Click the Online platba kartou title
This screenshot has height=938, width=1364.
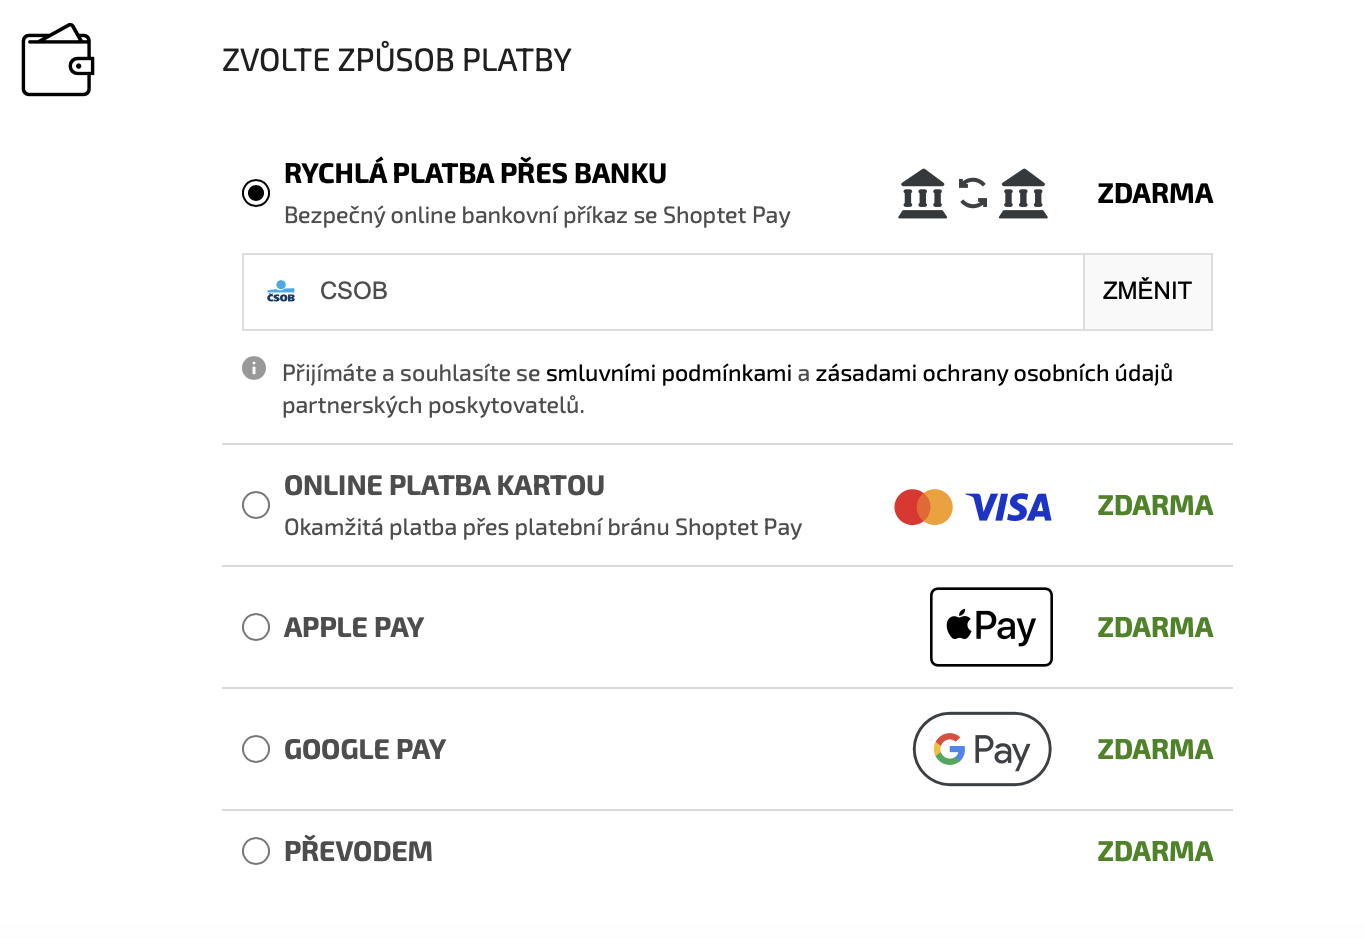444,485
